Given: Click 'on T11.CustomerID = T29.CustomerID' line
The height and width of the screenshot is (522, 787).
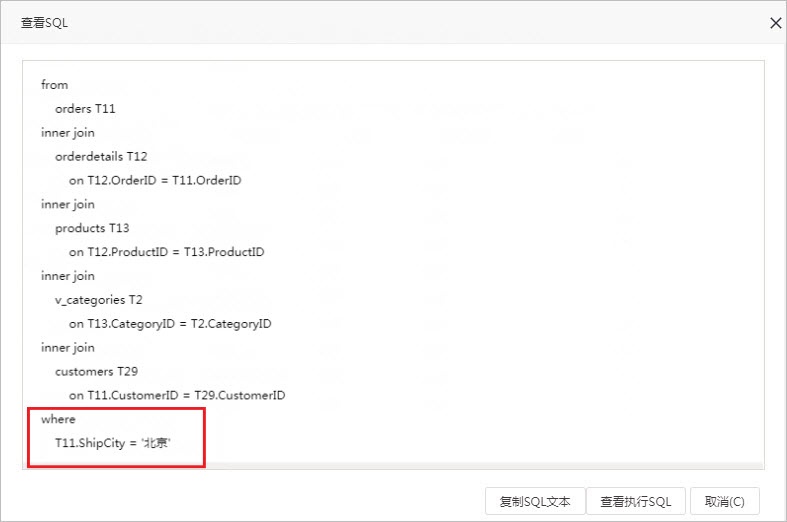Looking at the screenshot, I should tap(177, 396).
